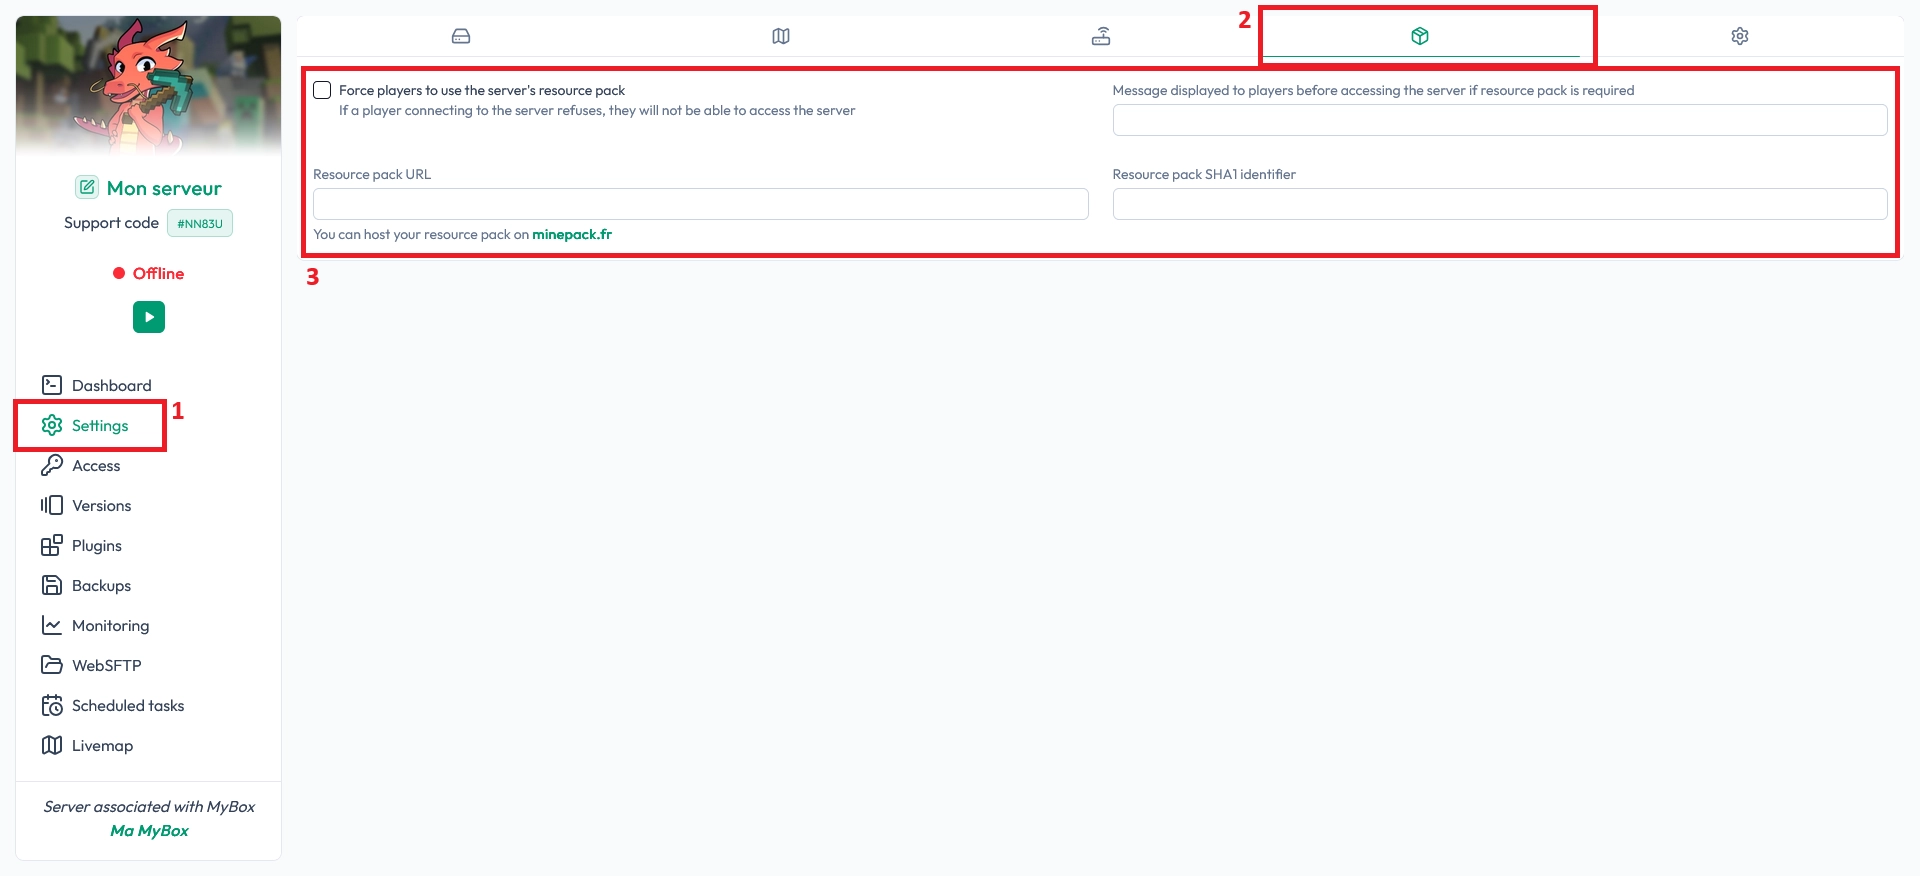
Task: Open the gear icon tab at top
Action: click(x=1740, y=36)
